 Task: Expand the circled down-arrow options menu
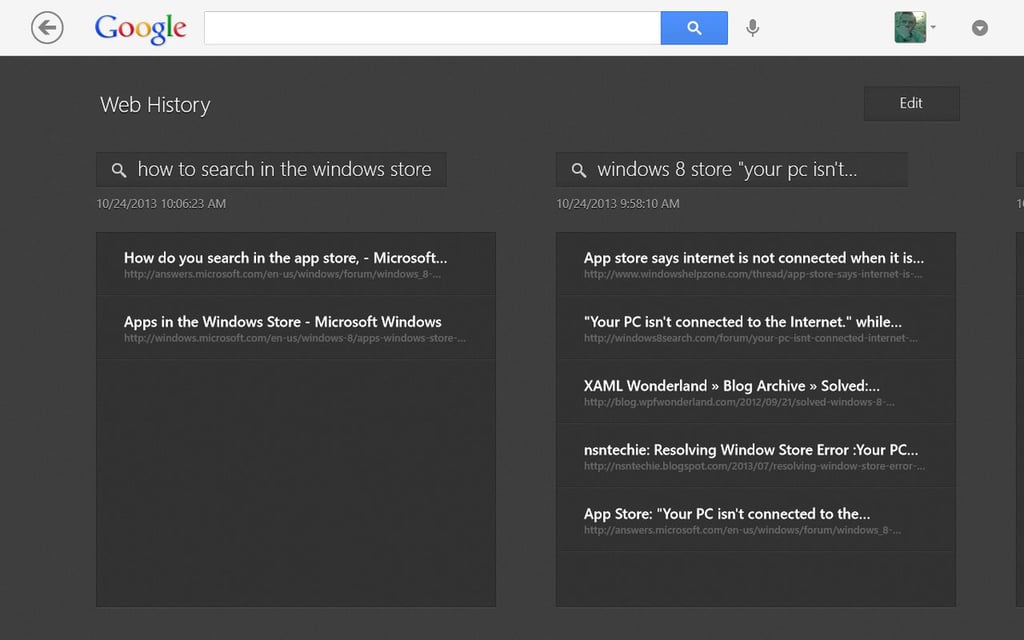(x=980, y=28)
